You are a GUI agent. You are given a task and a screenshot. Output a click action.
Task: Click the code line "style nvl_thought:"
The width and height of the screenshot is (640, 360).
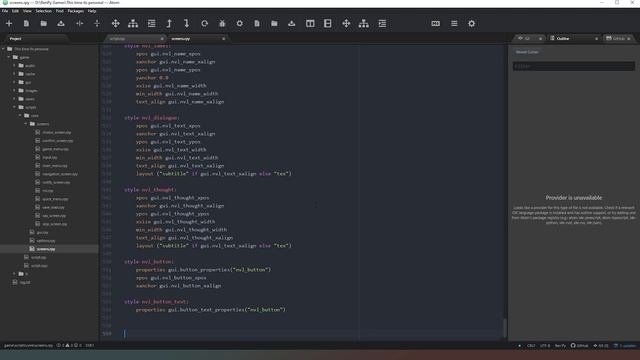click(150, 189)
